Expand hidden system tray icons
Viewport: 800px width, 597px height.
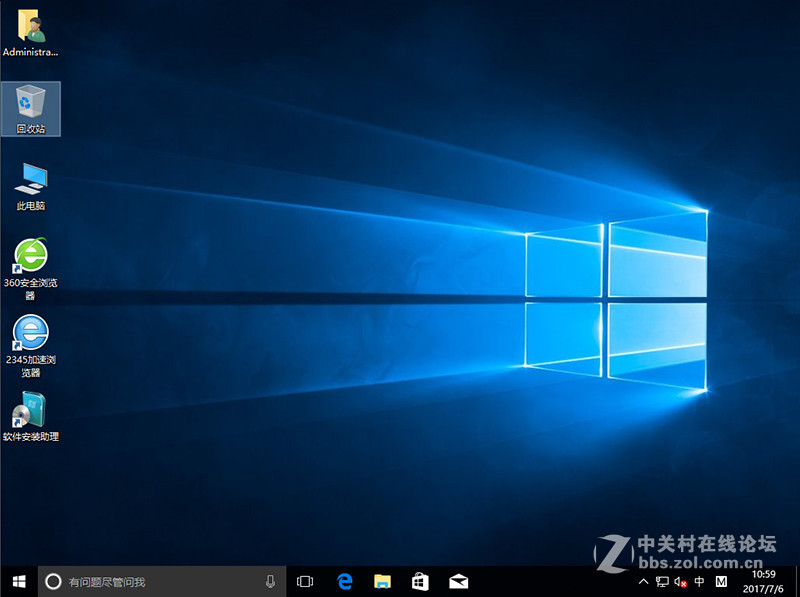(643, 581)
